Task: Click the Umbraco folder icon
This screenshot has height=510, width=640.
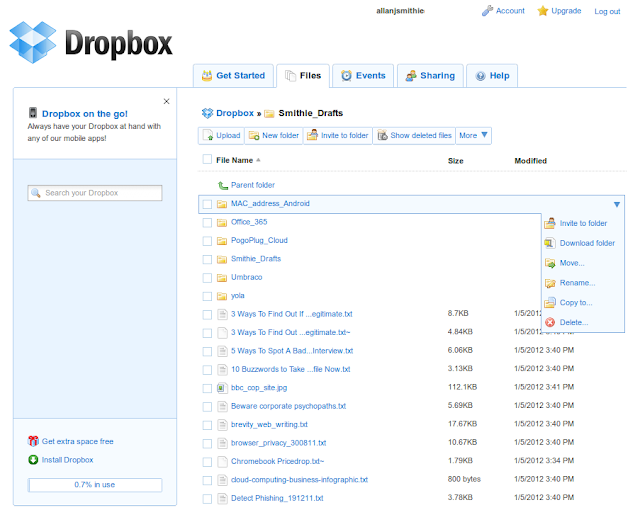Action: pos(222,278)
